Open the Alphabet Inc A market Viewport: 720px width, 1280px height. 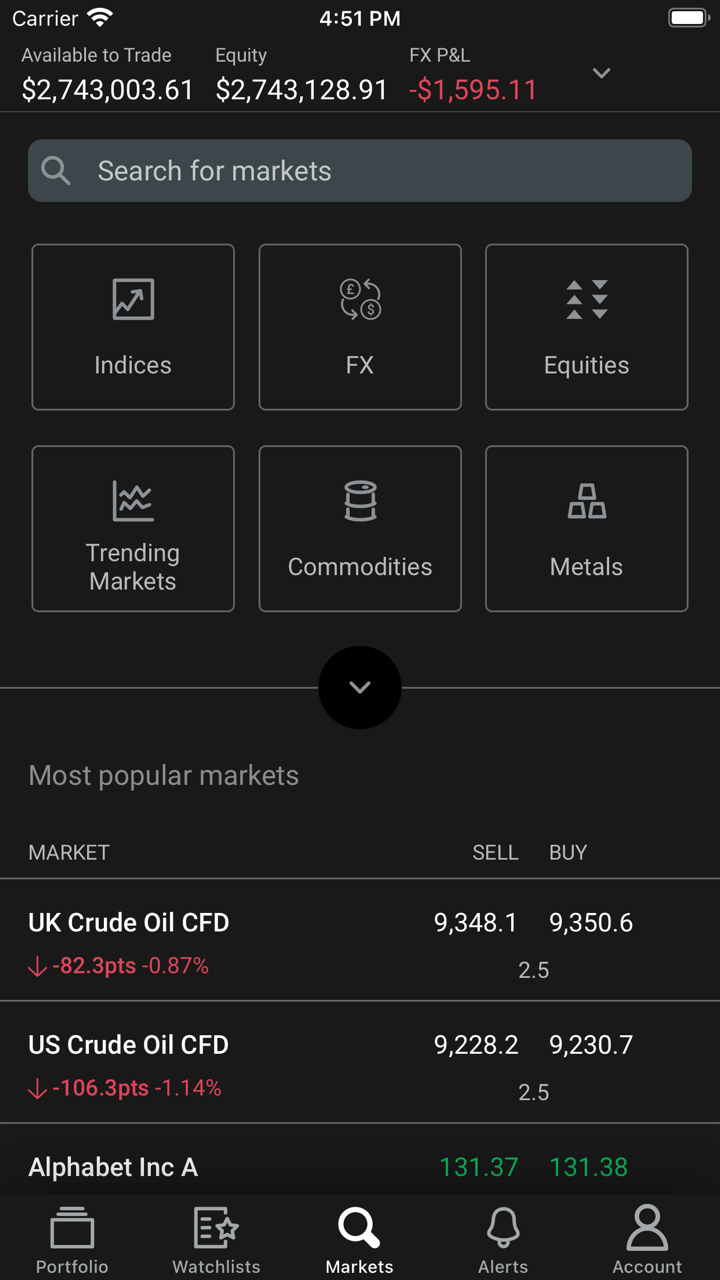click(113, 1167)
